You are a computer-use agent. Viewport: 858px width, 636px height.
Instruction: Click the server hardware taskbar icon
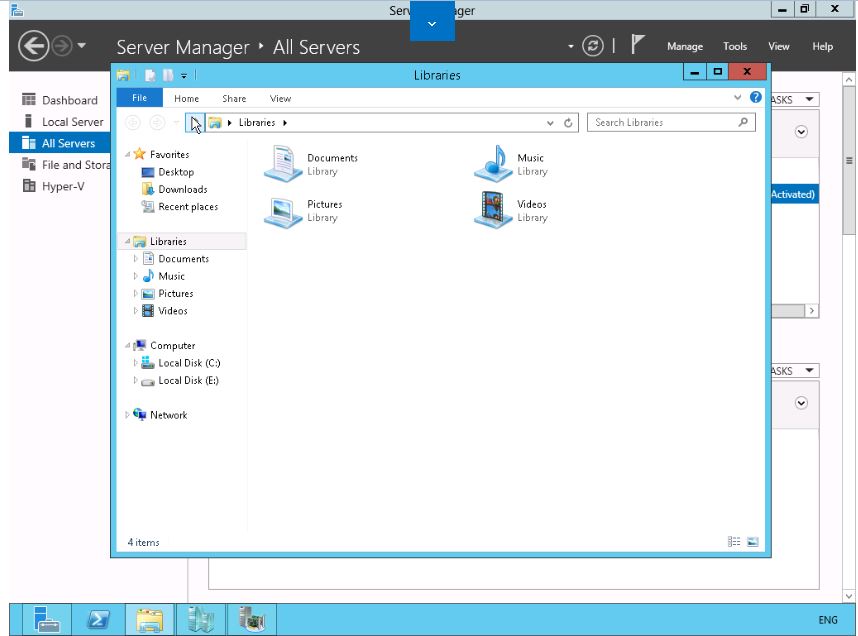pos(252,619)
